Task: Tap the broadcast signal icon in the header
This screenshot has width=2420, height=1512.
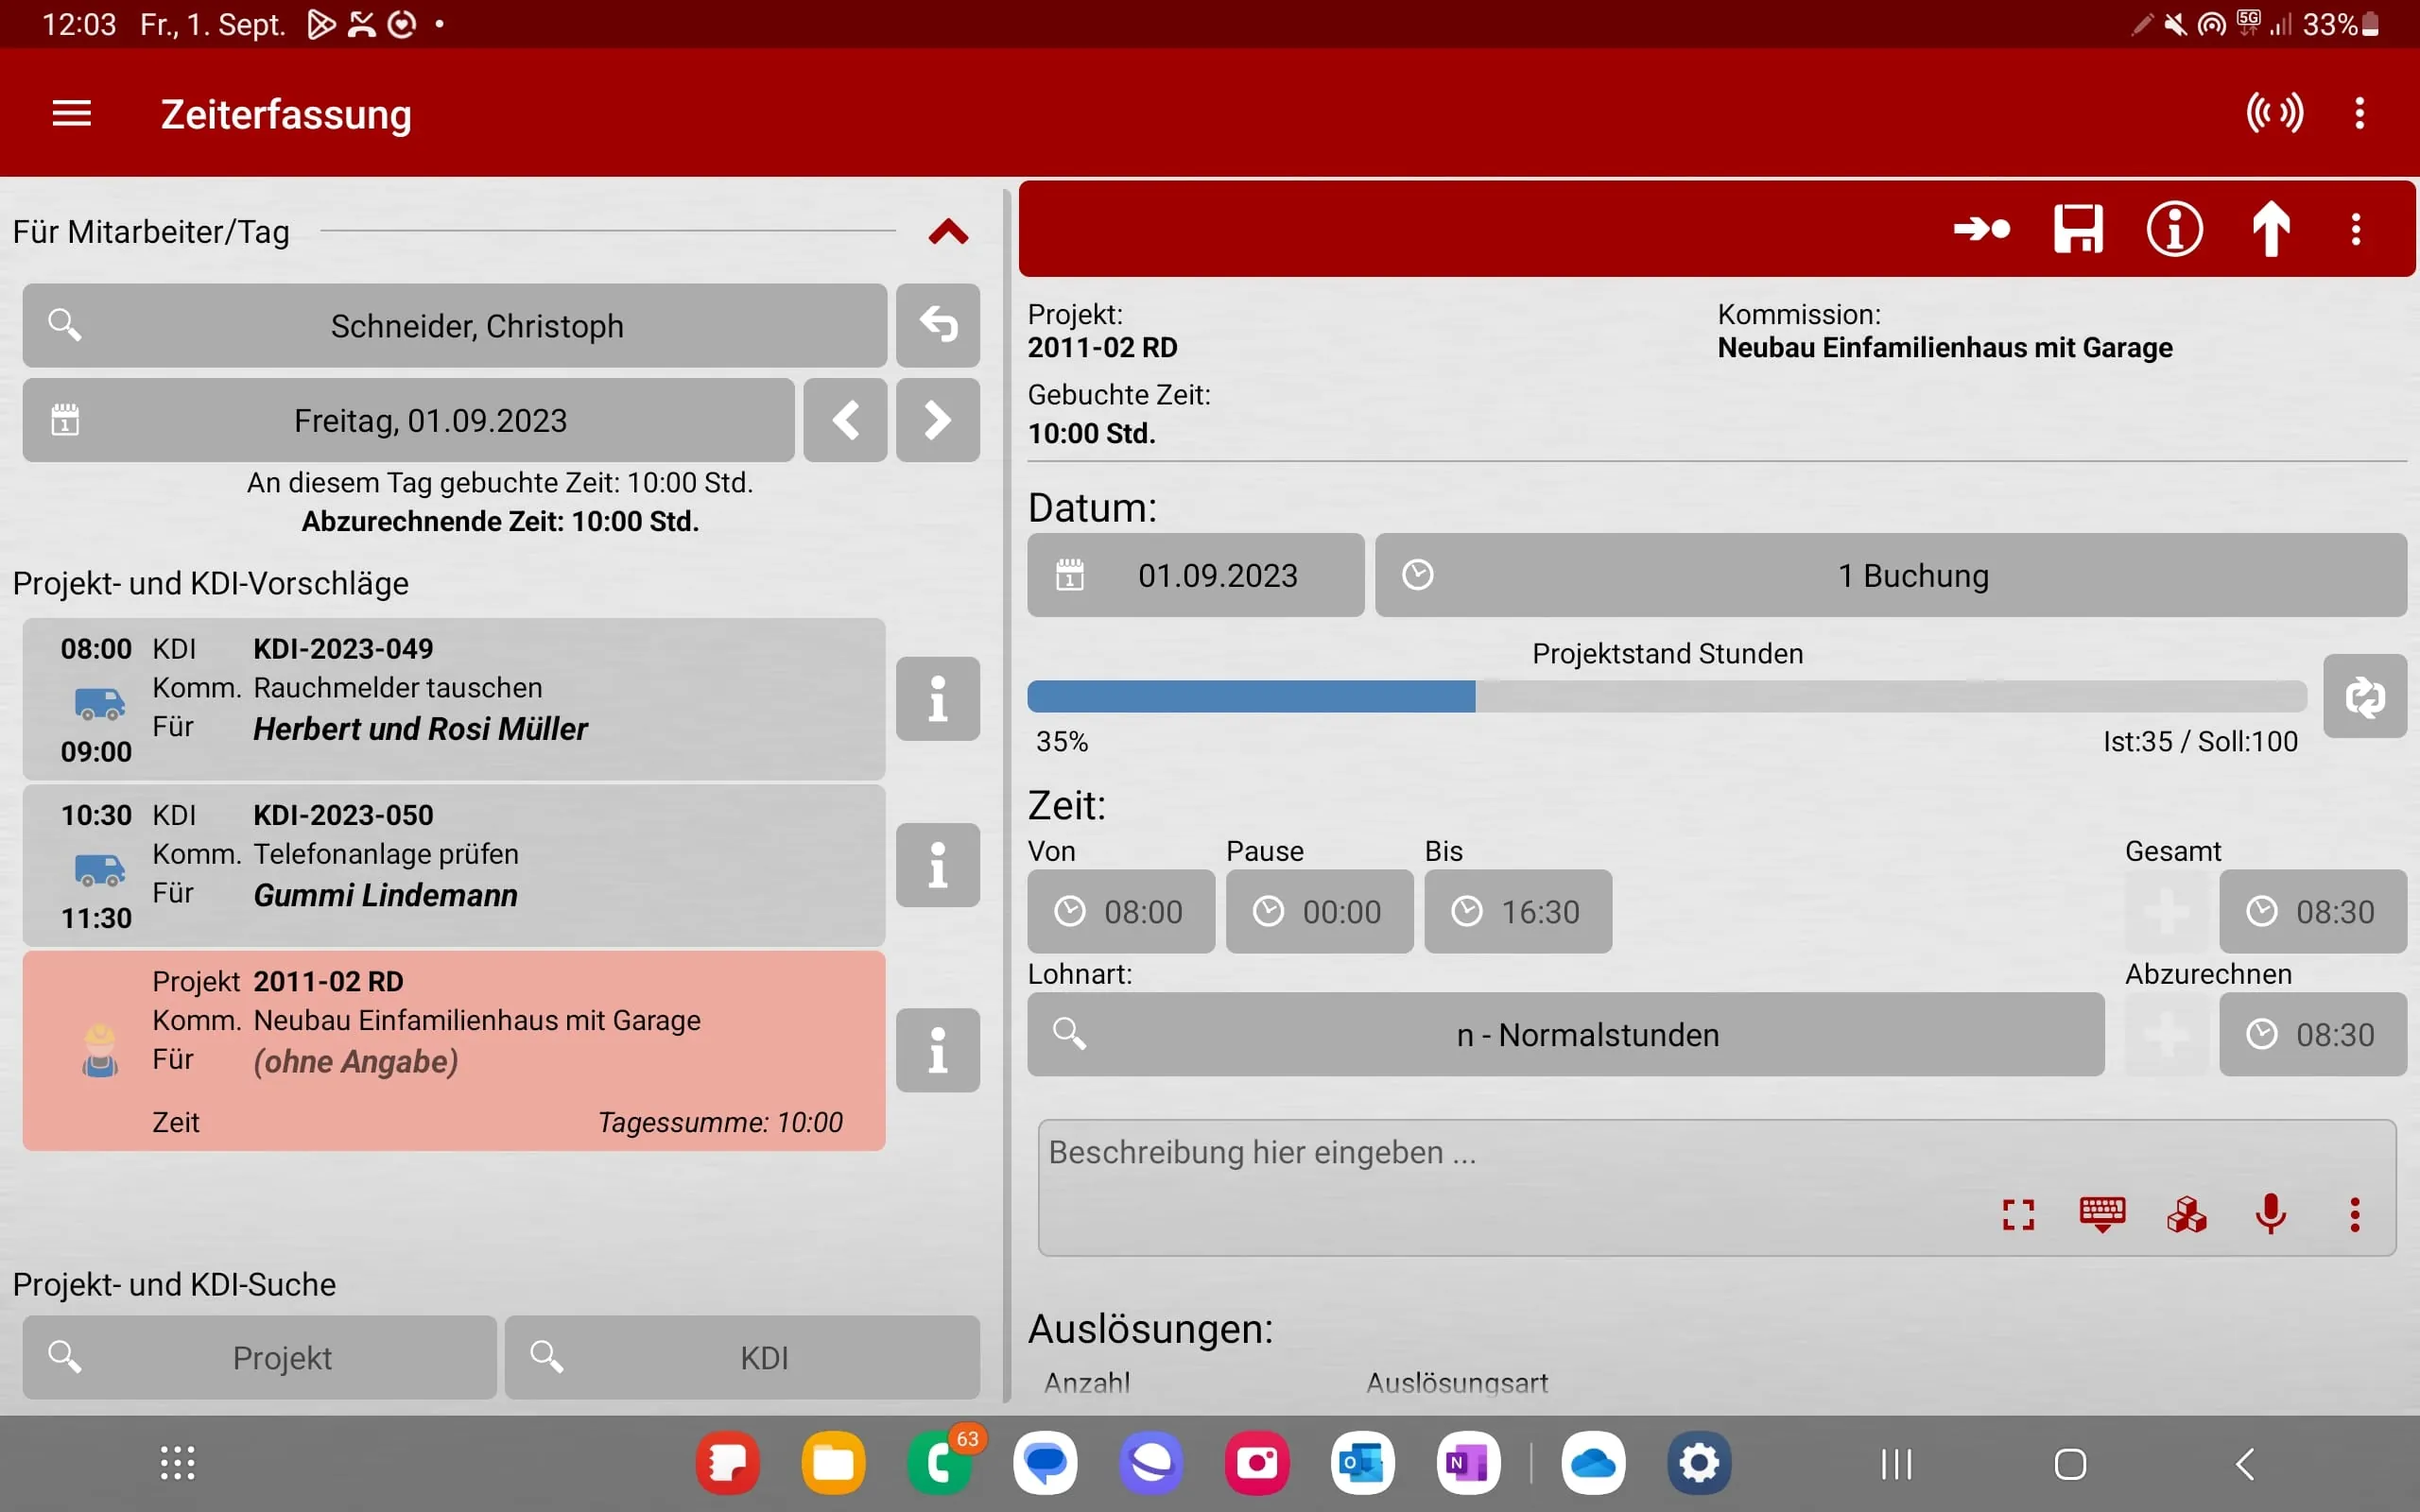Action: click(2274, 113)
